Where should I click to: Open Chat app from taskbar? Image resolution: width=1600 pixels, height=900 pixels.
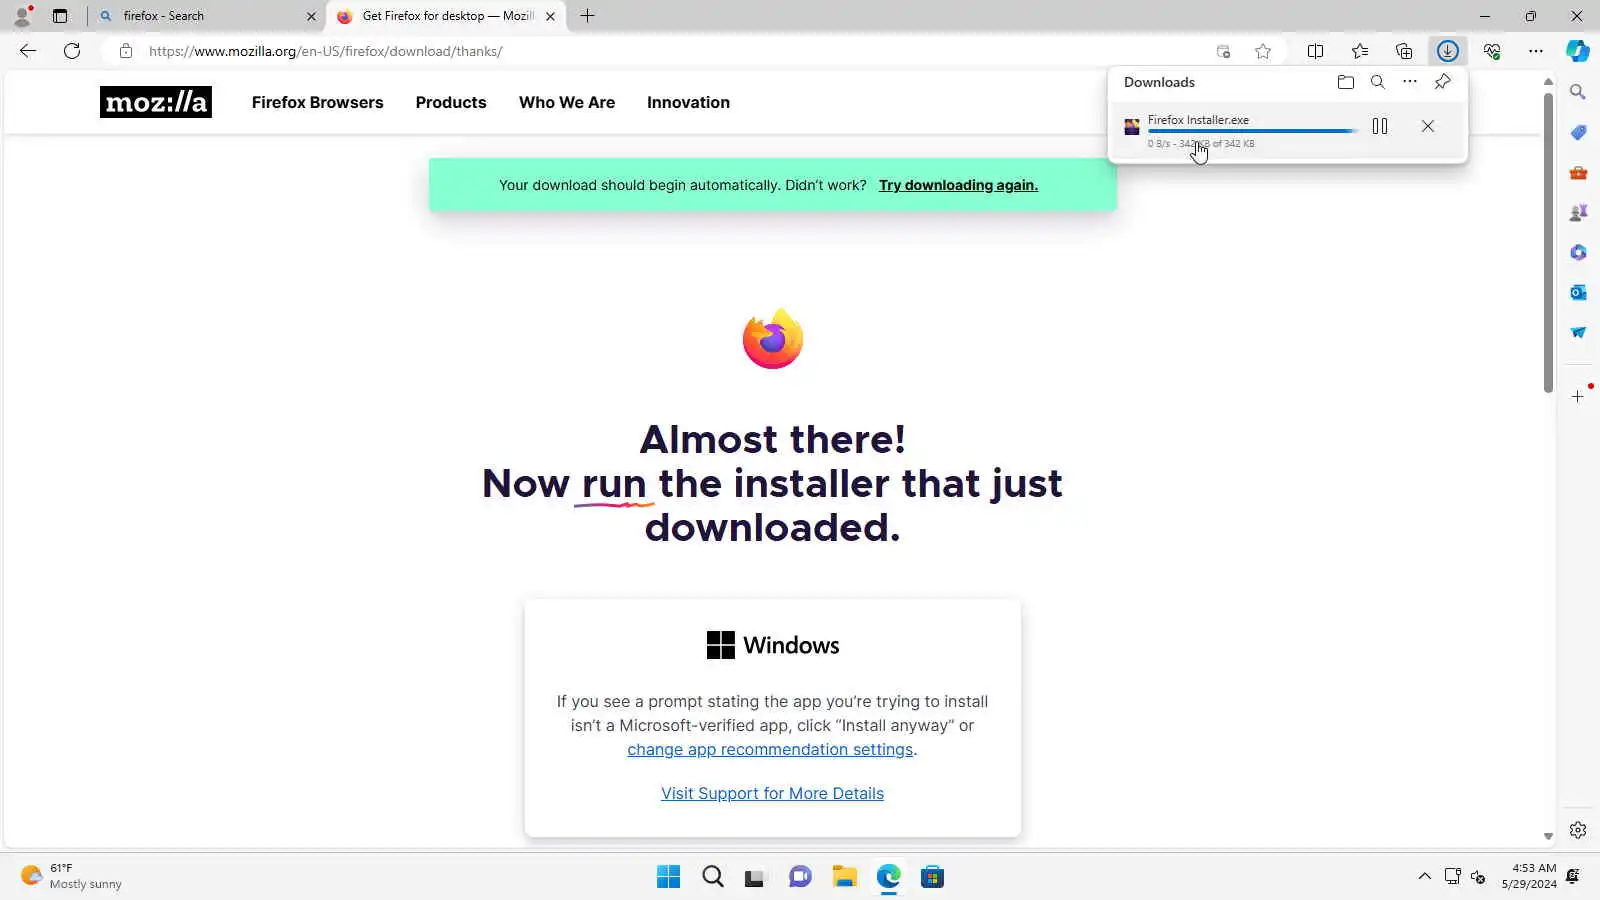[x=800, y=877]
